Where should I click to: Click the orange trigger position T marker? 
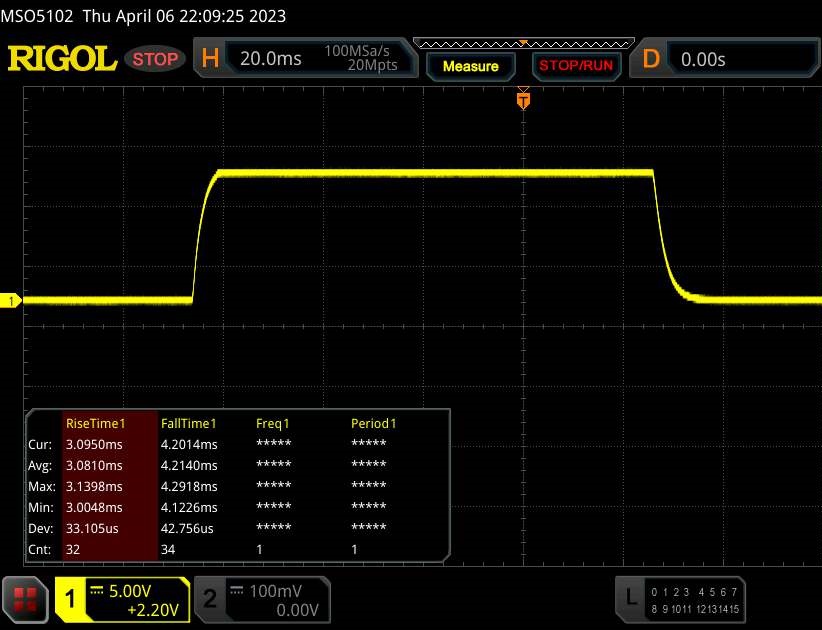(x=523, y=100)
